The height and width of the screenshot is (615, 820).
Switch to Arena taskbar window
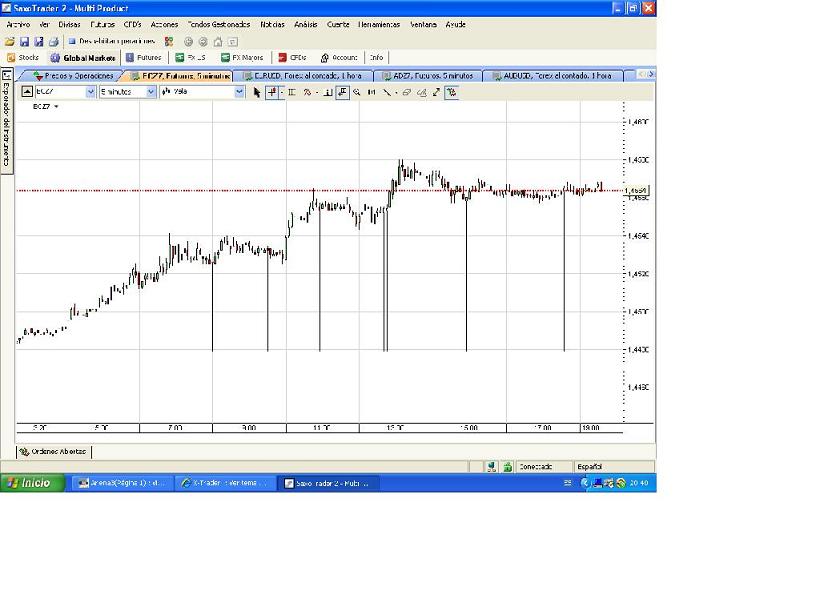122,483
